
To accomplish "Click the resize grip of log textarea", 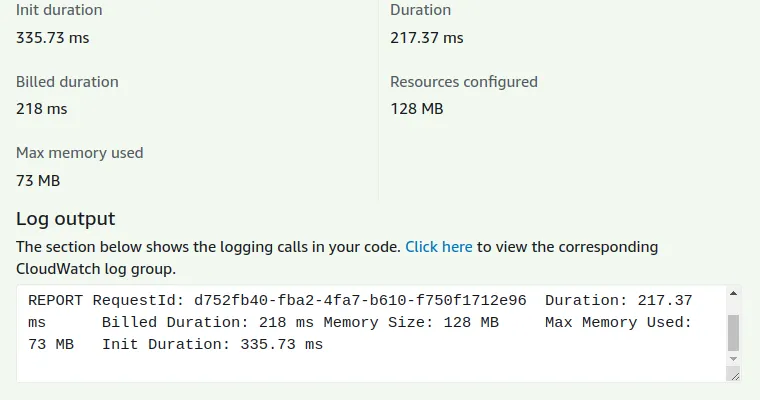I will pos(734,375).
